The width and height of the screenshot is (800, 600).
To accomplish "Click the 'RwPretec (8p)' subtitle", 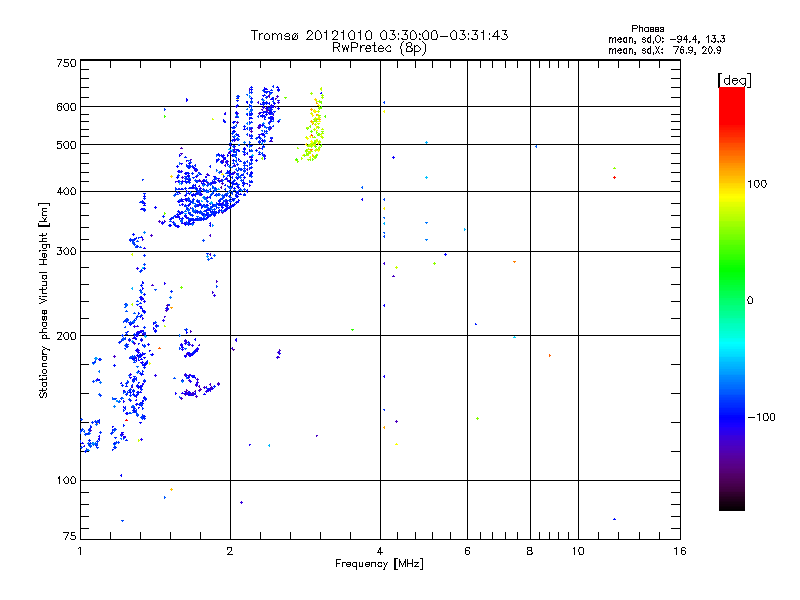I will click(379, 48).
